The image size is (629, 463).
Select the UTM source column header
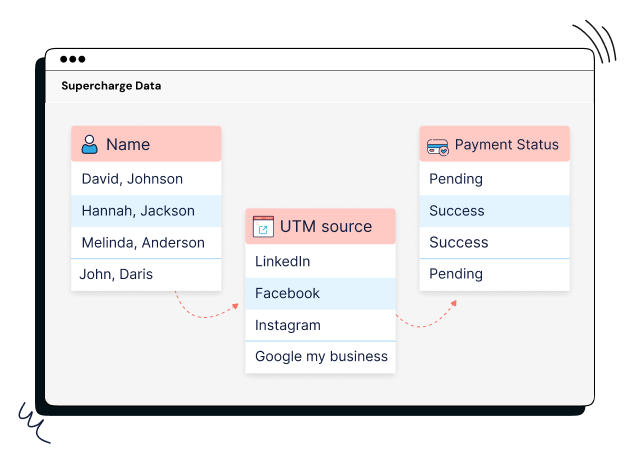[320, 227]
